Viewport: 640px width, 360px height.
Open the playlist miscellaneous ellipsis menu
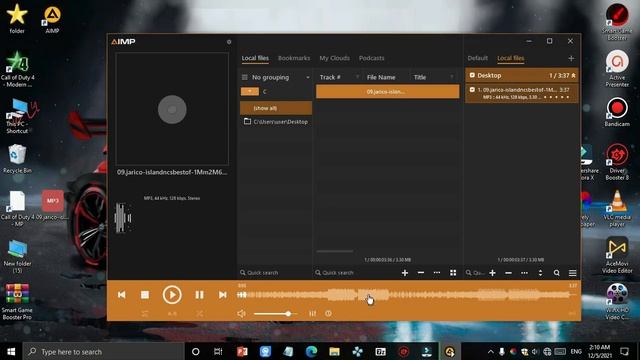[x=524, y=273]
